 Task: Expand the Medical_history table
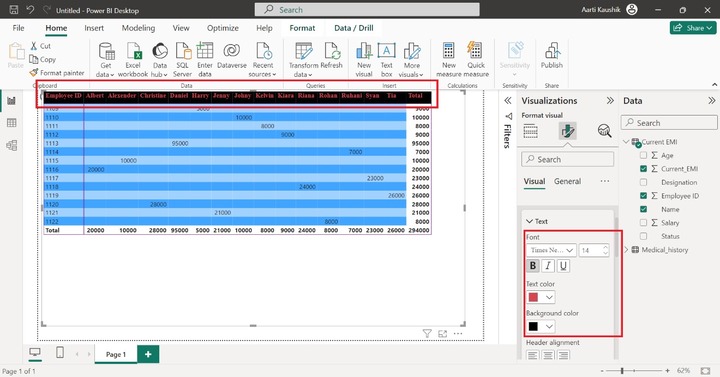coord(626,250)
